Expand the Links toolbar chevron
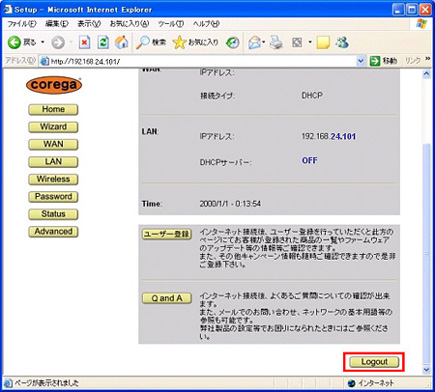The width and height of the screenshot is (435, 392). pyautogui.click(x=428, y=59)
